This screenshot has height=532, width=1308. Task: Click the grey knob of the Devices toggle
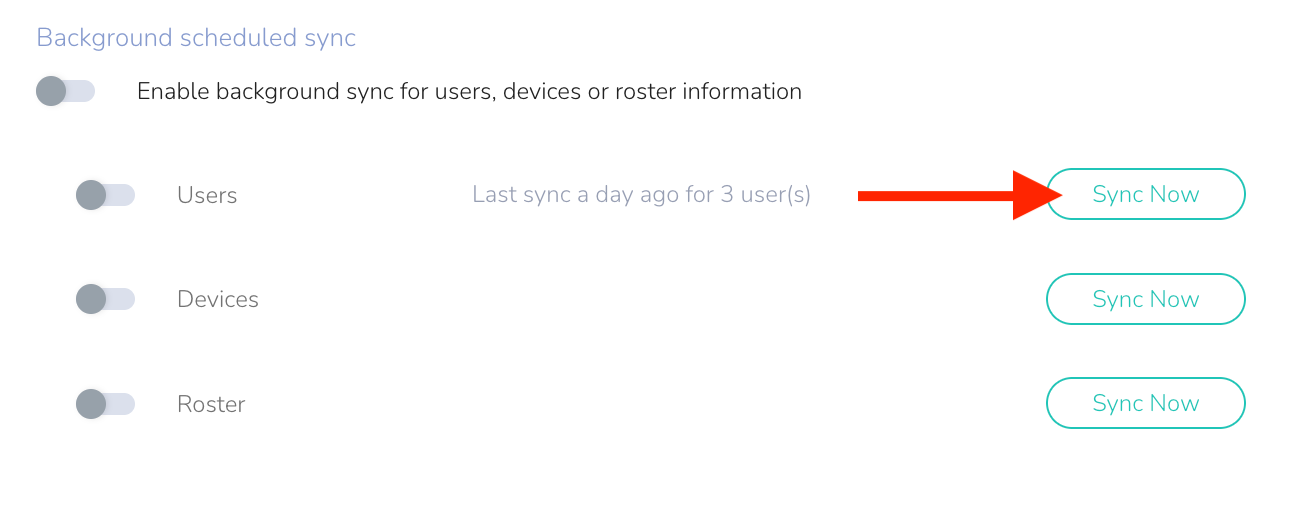pyautogui.click(x=91, y=299)
